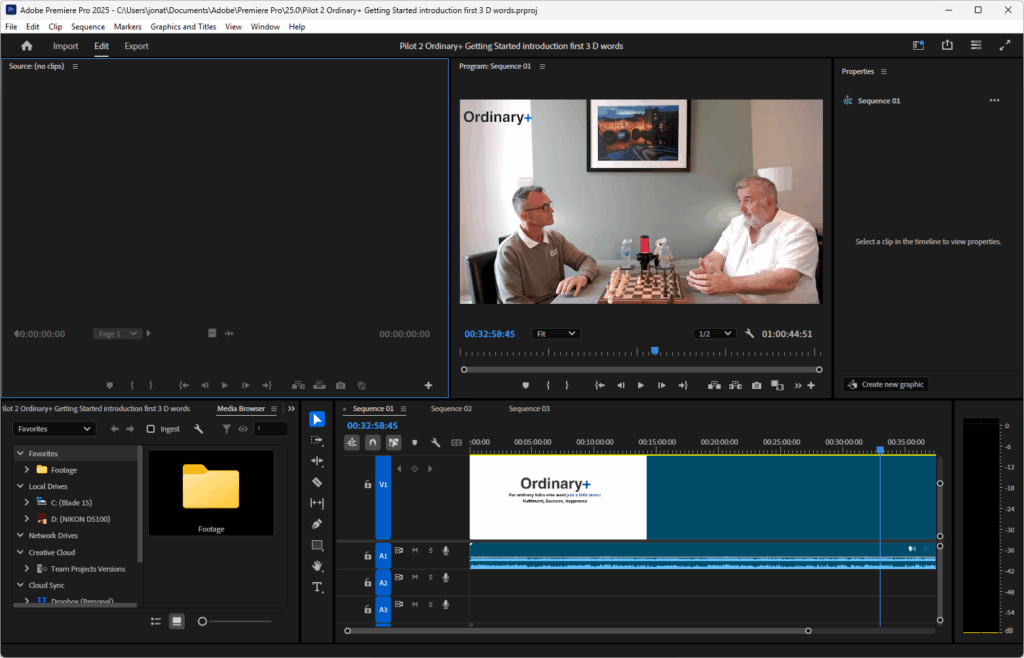Open Comparison View in Program Monitor
This screenshot has height=658, width=1024.
click(x=777, y=385)
